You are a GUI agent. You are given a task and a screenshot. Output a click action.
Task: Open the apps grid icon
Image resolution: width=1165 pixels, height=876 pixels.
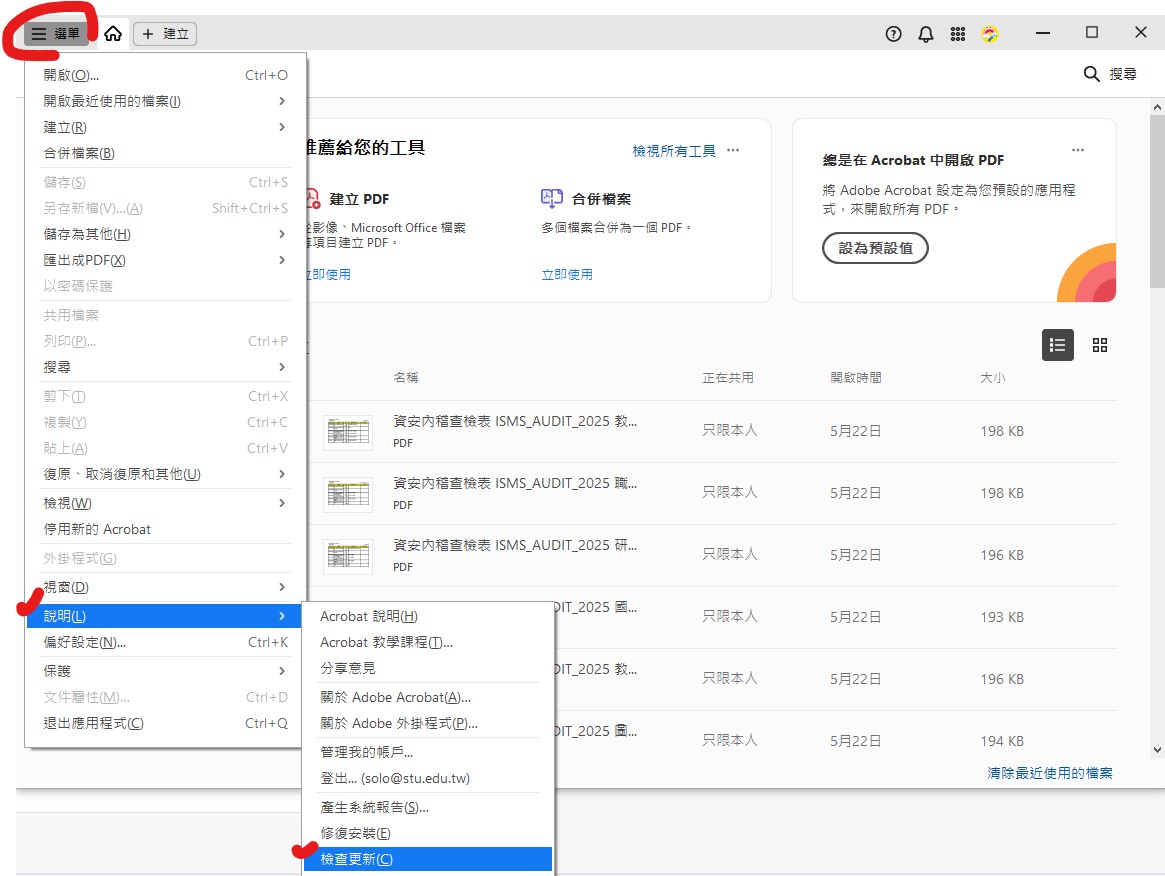tap(958, 33)
